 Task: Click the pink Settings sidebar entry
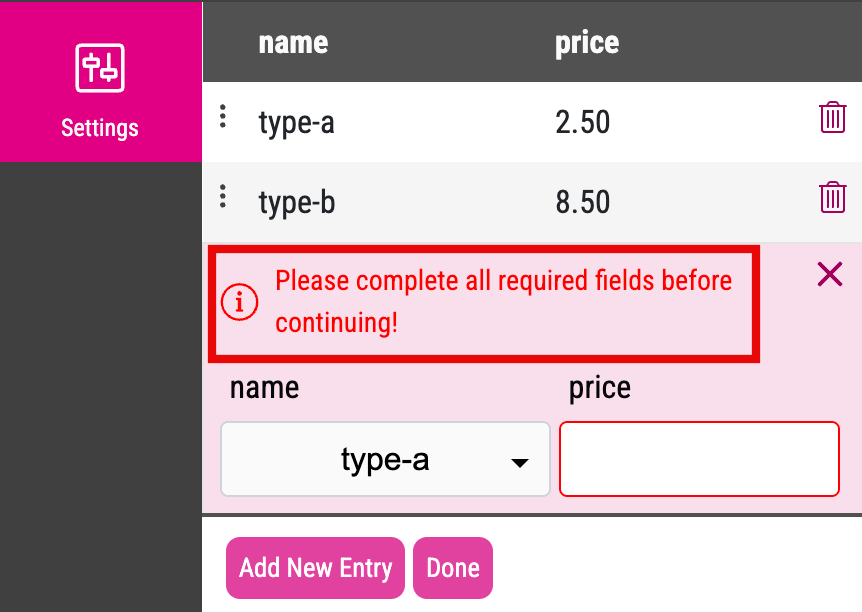pyautogui.click(x=100, y=128)
